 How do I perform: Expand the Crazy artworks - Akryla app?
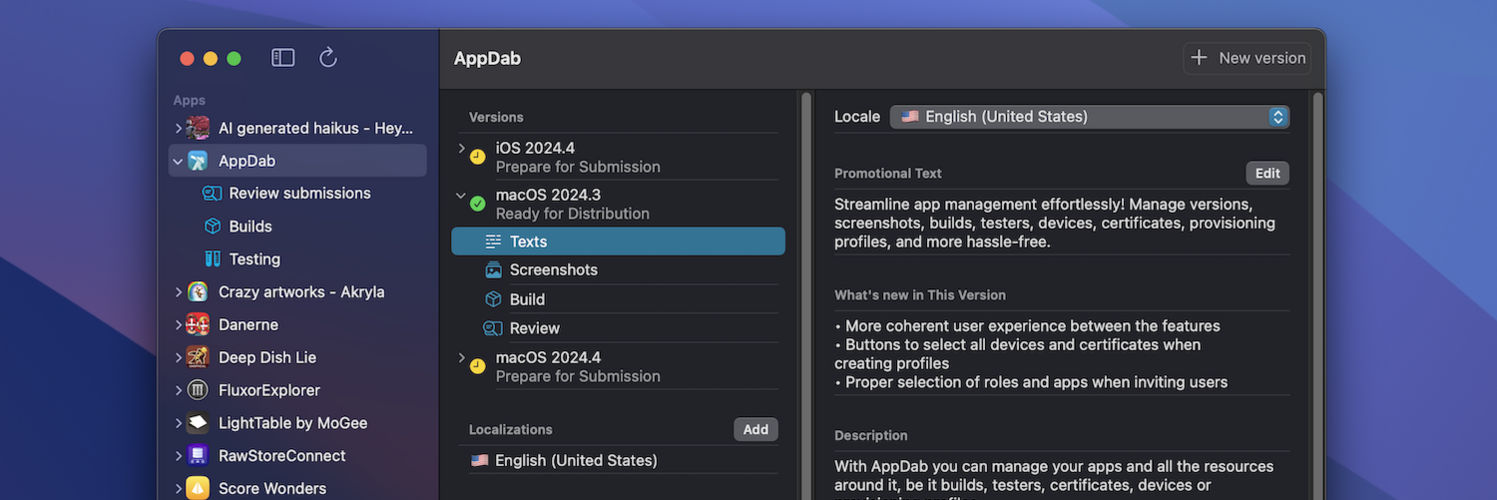click(x=178, y=292)
